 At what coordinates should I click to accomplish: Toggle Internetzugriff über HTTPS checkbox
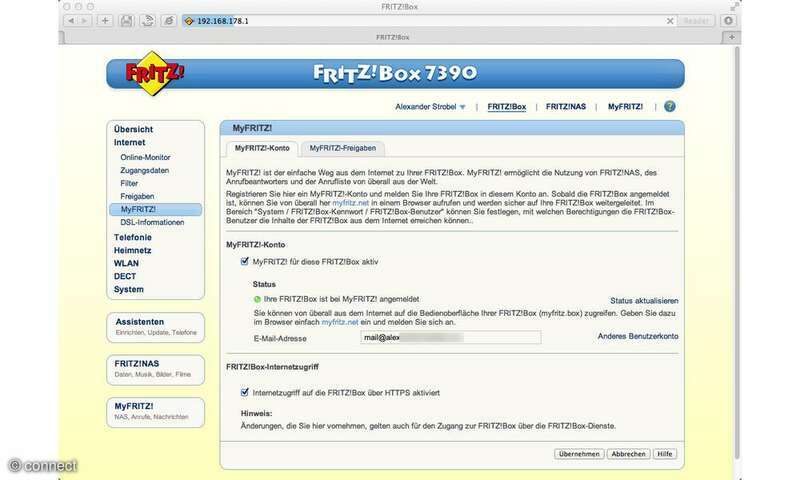245,392
